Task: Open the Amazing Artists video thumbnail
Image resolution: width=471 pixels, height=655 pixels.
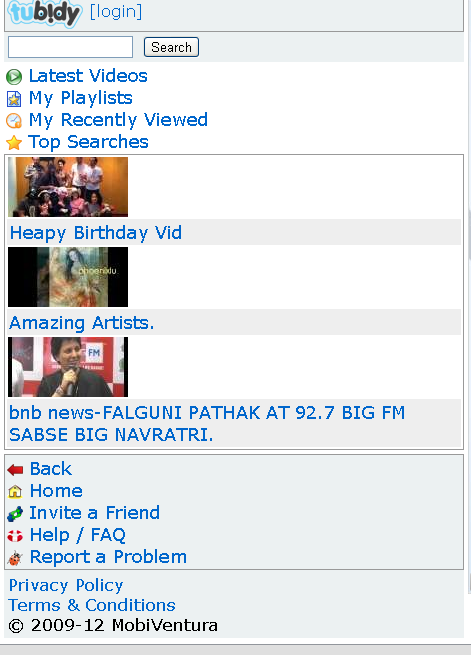Action: [68, 277]
